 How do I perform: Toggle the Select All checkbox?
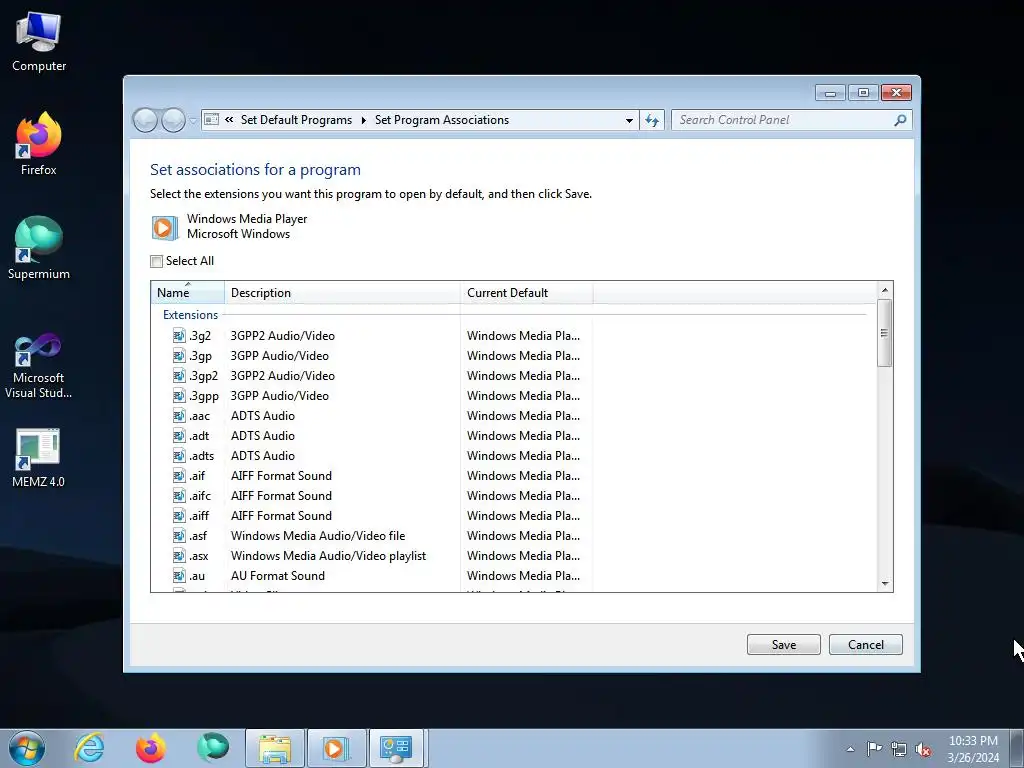pos(157,261)
